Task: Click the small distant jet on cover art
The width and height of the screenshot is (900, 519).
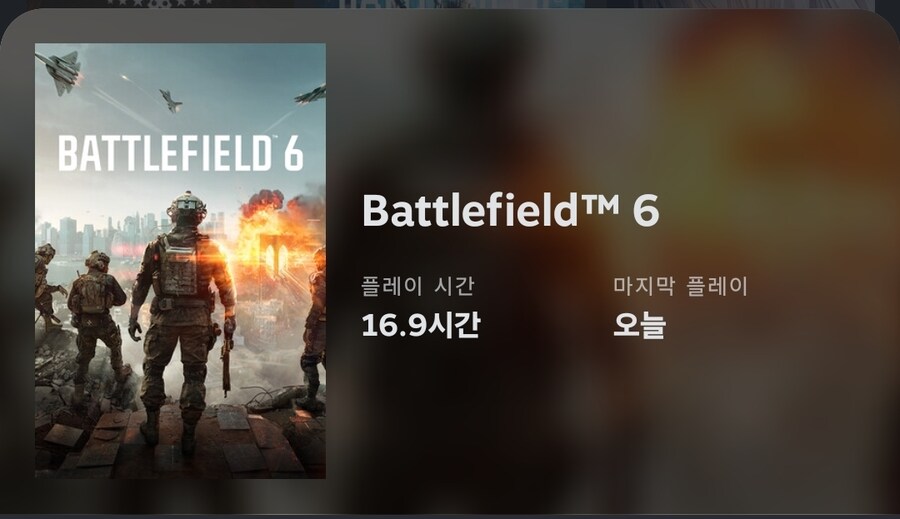Action: (170, 100)
